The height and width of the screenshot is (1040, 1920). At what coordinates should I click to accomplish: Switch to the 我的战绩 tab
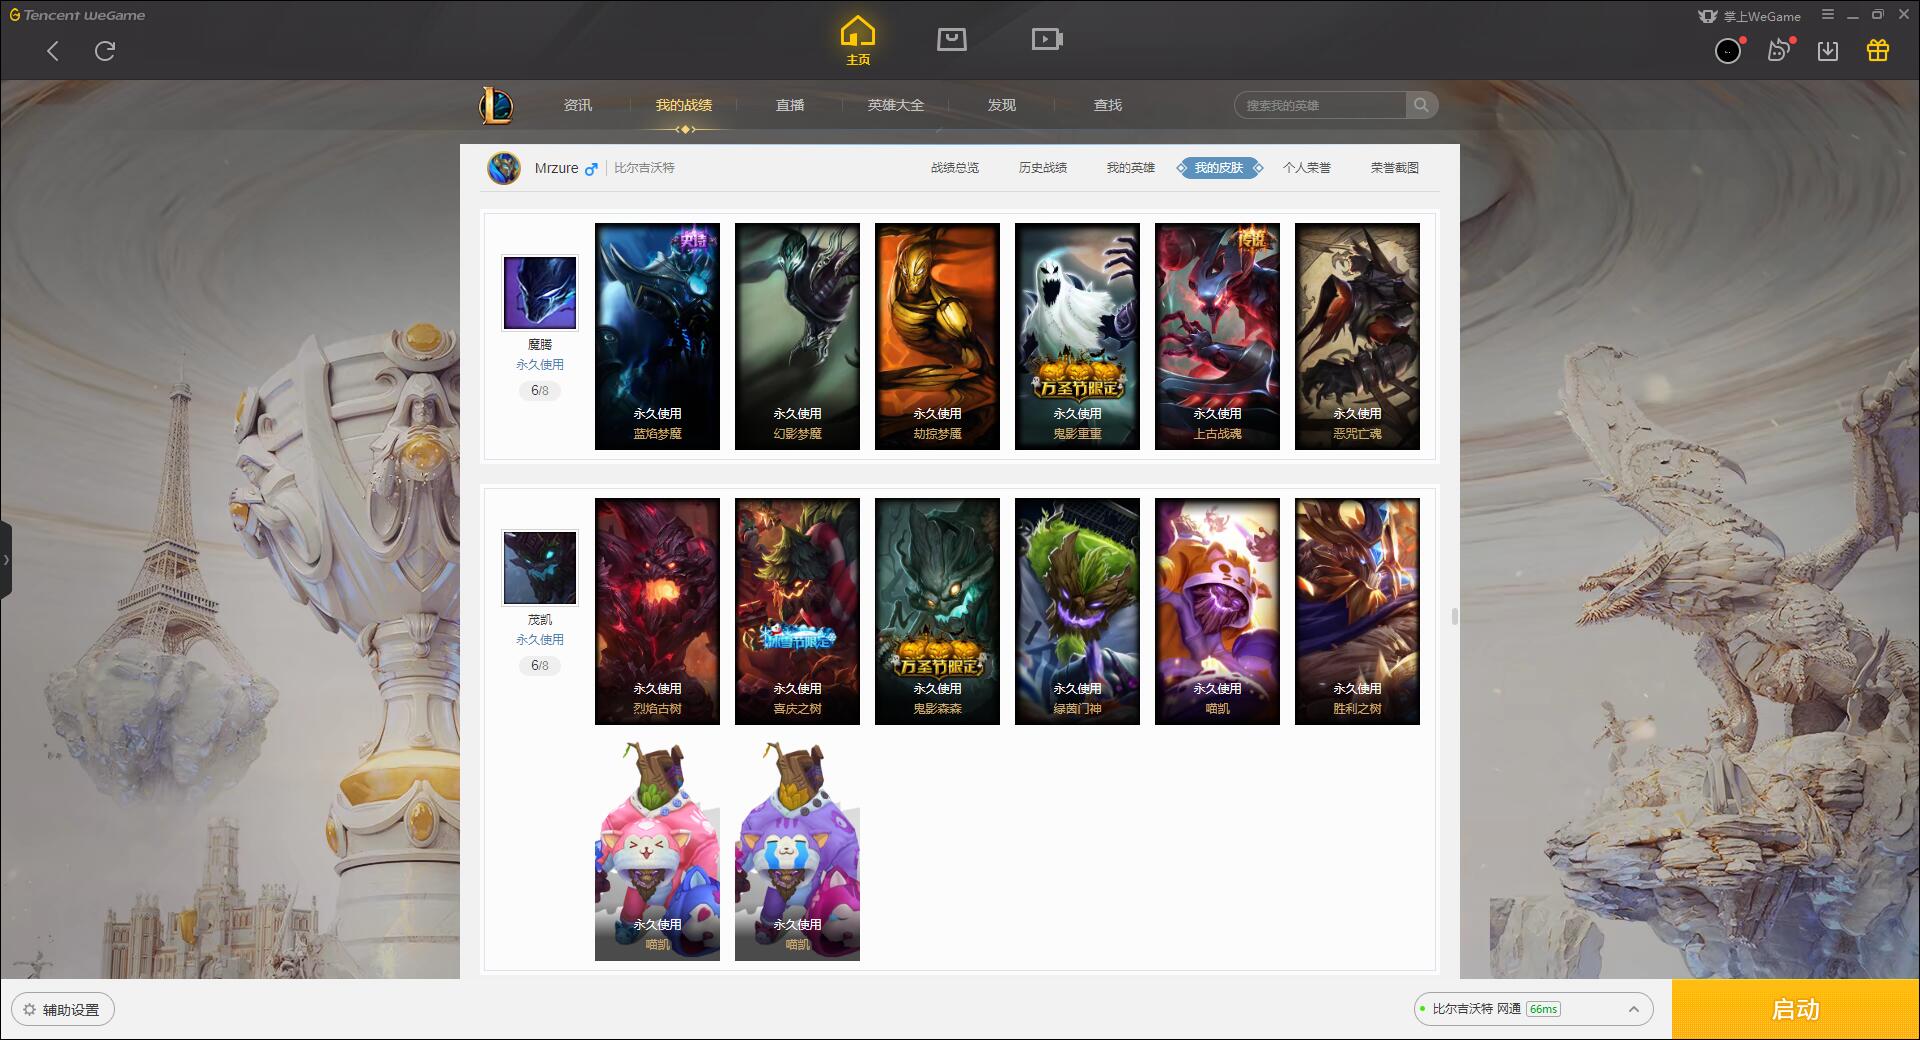pos(684,105)
